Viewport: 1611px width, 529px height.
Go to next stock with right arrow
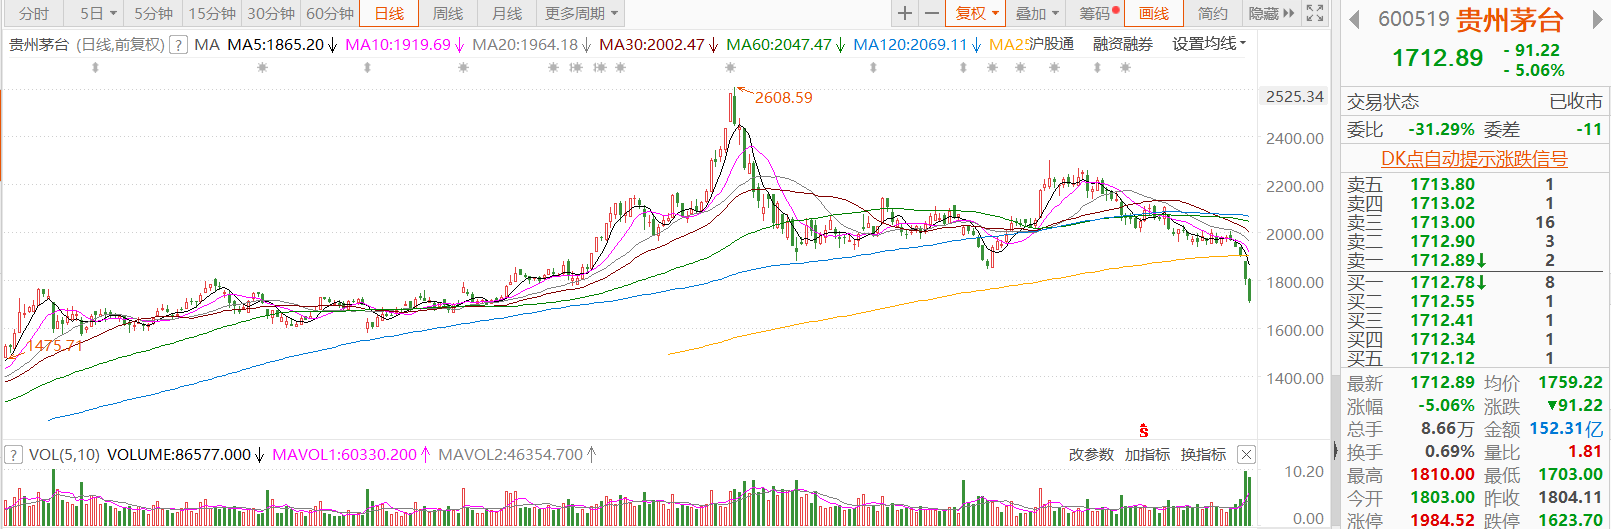point(1591,20)
